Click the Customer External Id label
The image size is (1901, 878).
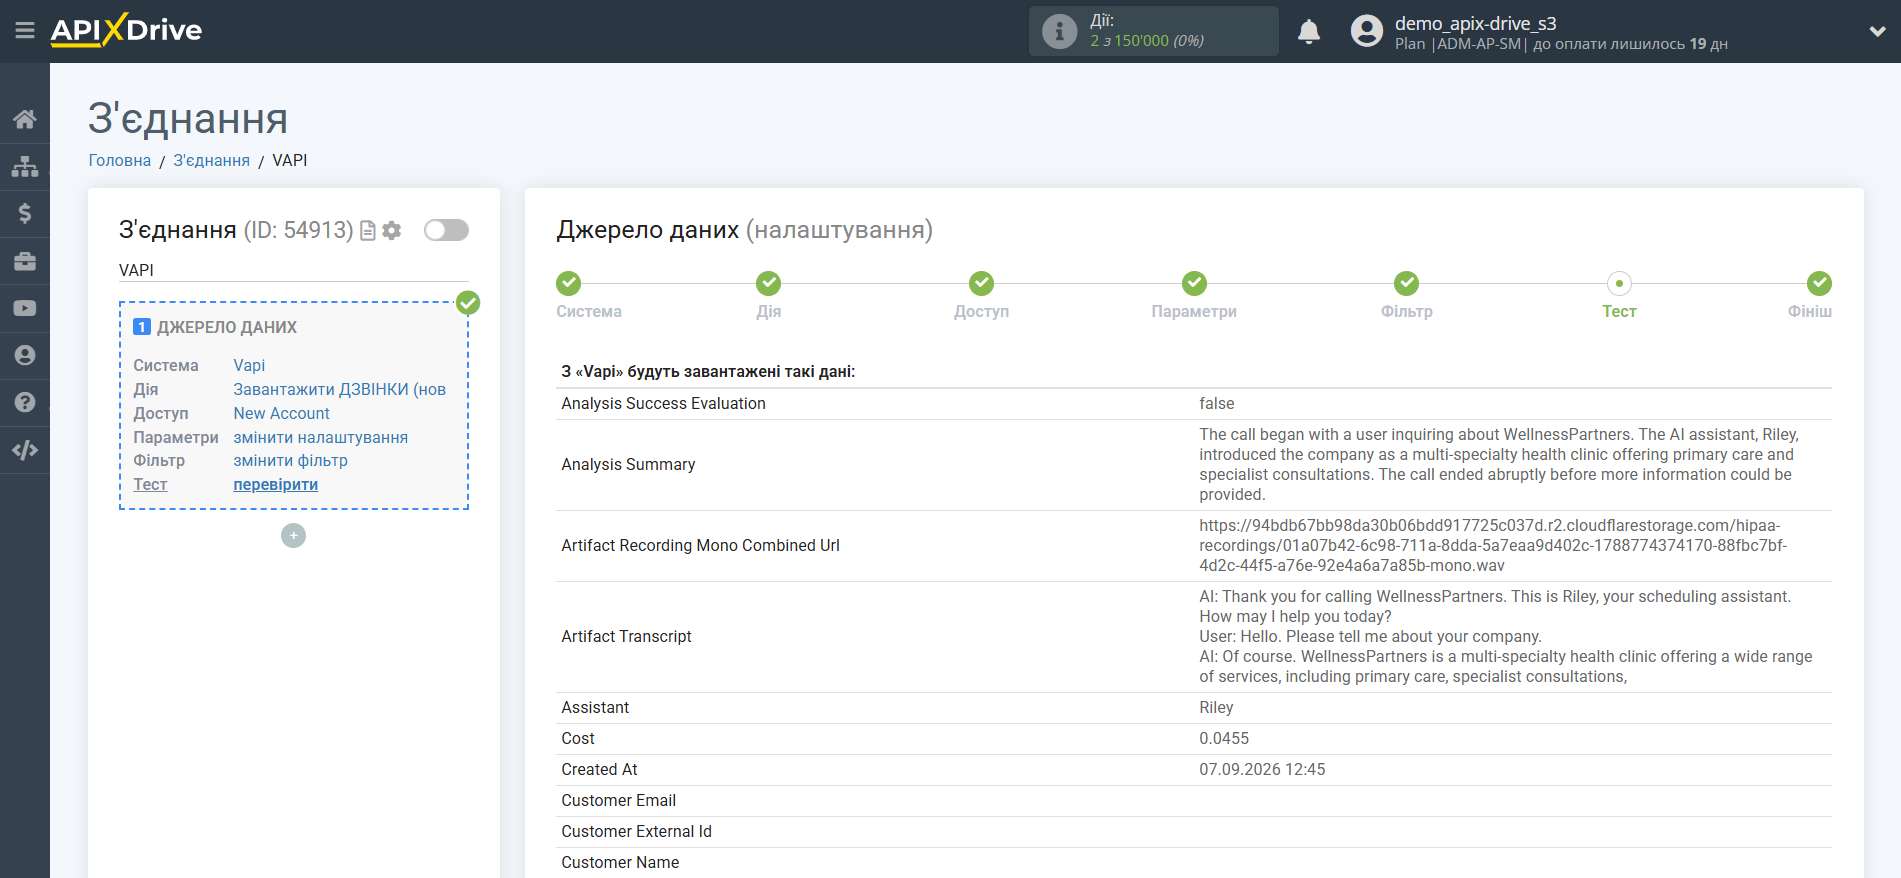(636, 831)
